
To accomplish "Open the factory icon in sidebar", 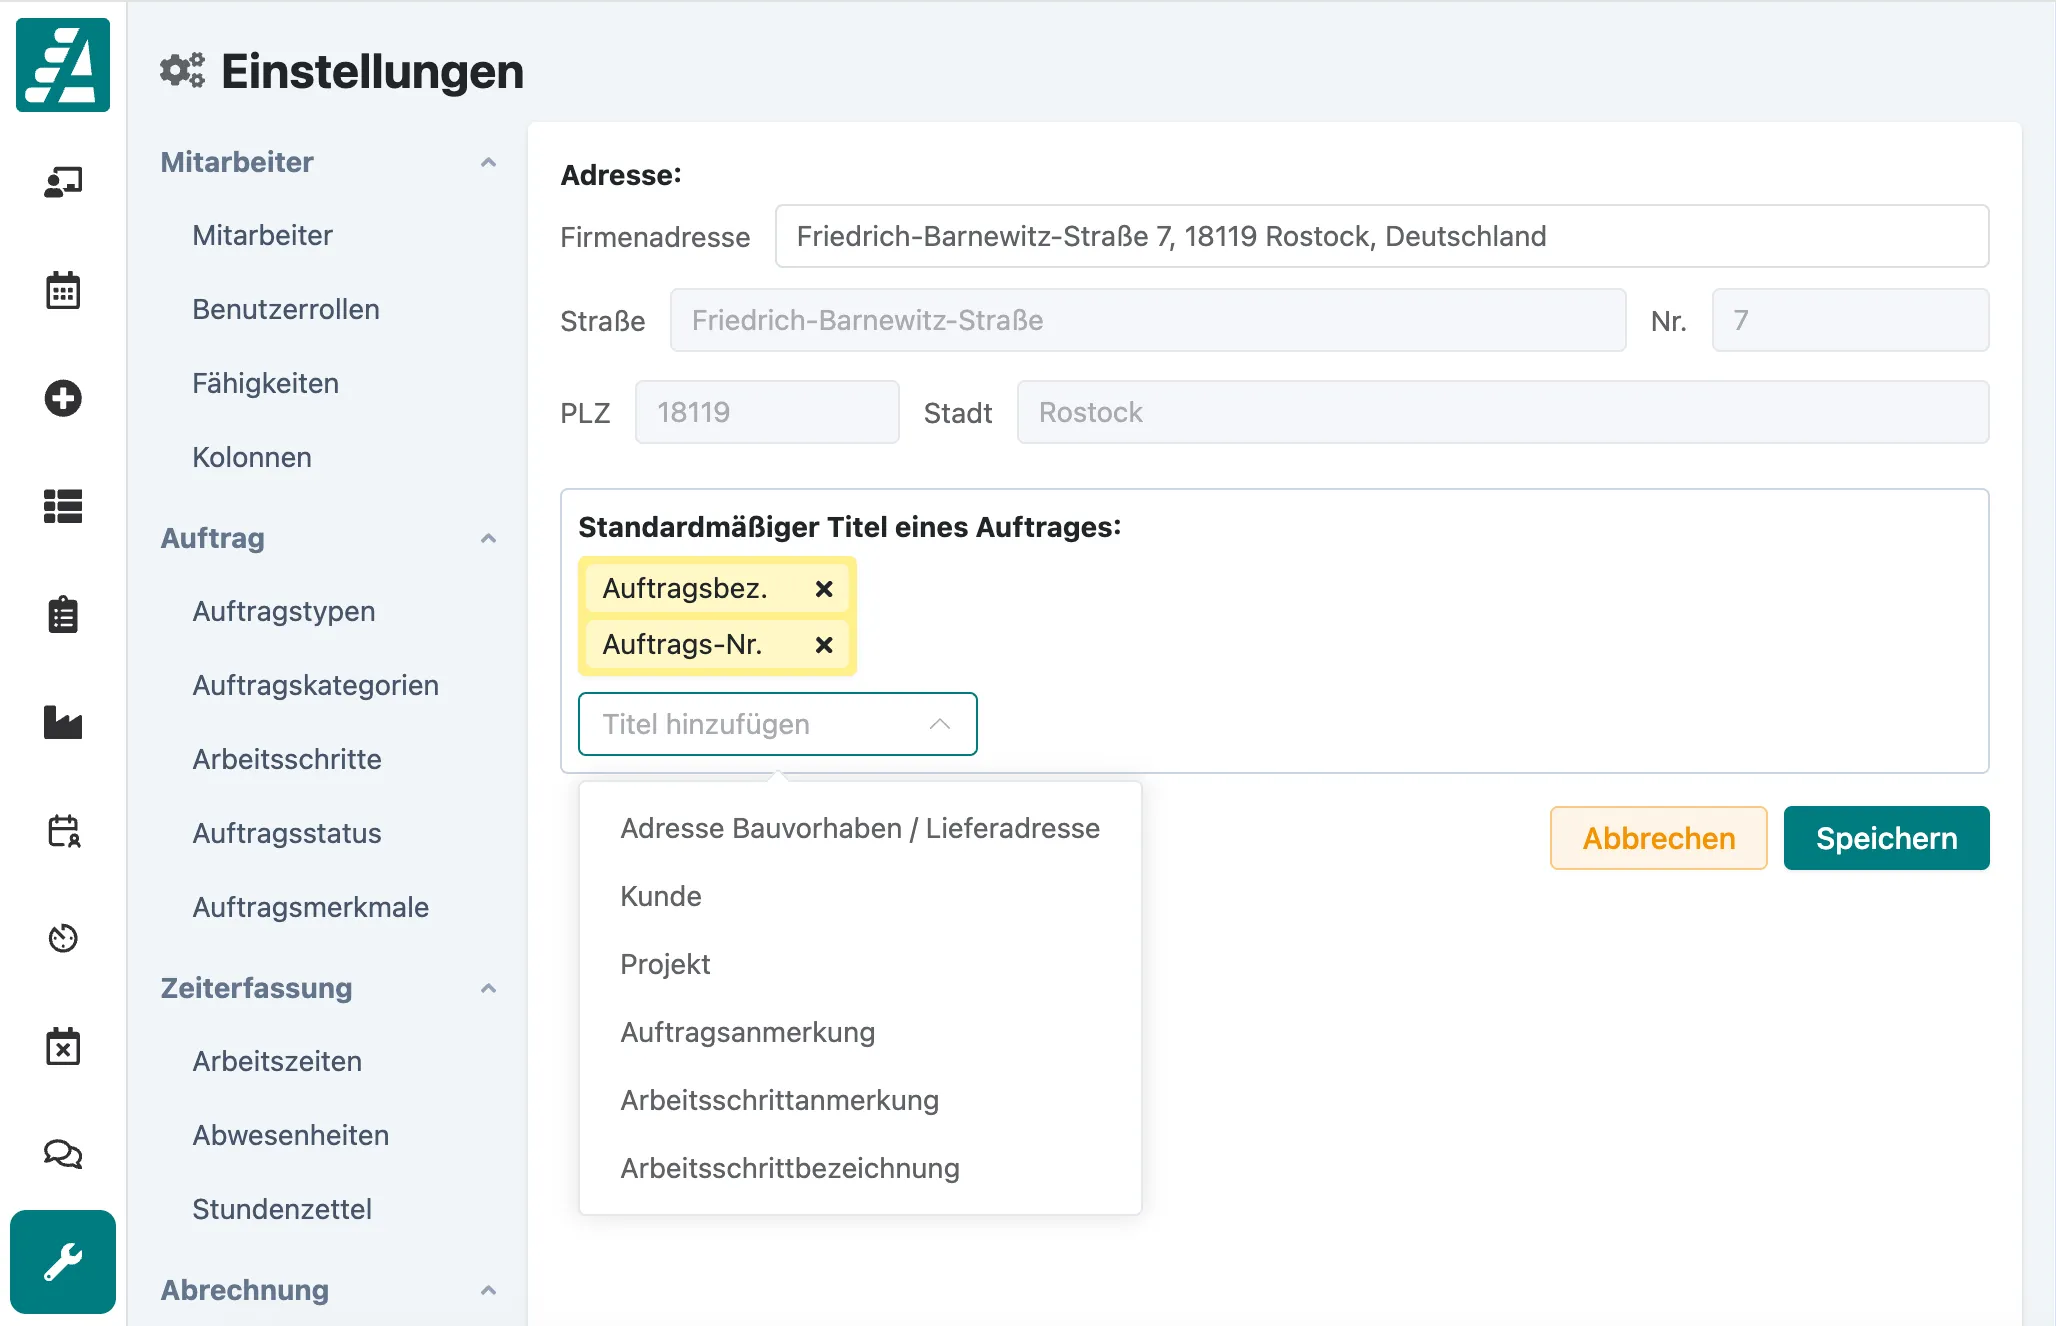I will tap(63, 722).
